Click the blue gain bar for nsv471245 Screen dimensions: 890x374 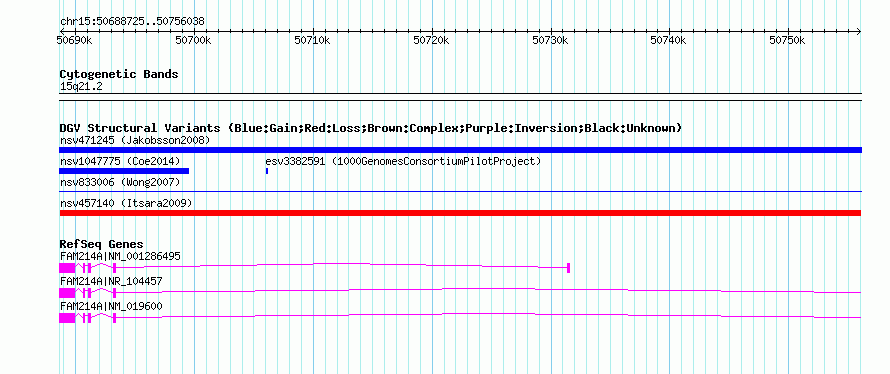coord(460,150)
